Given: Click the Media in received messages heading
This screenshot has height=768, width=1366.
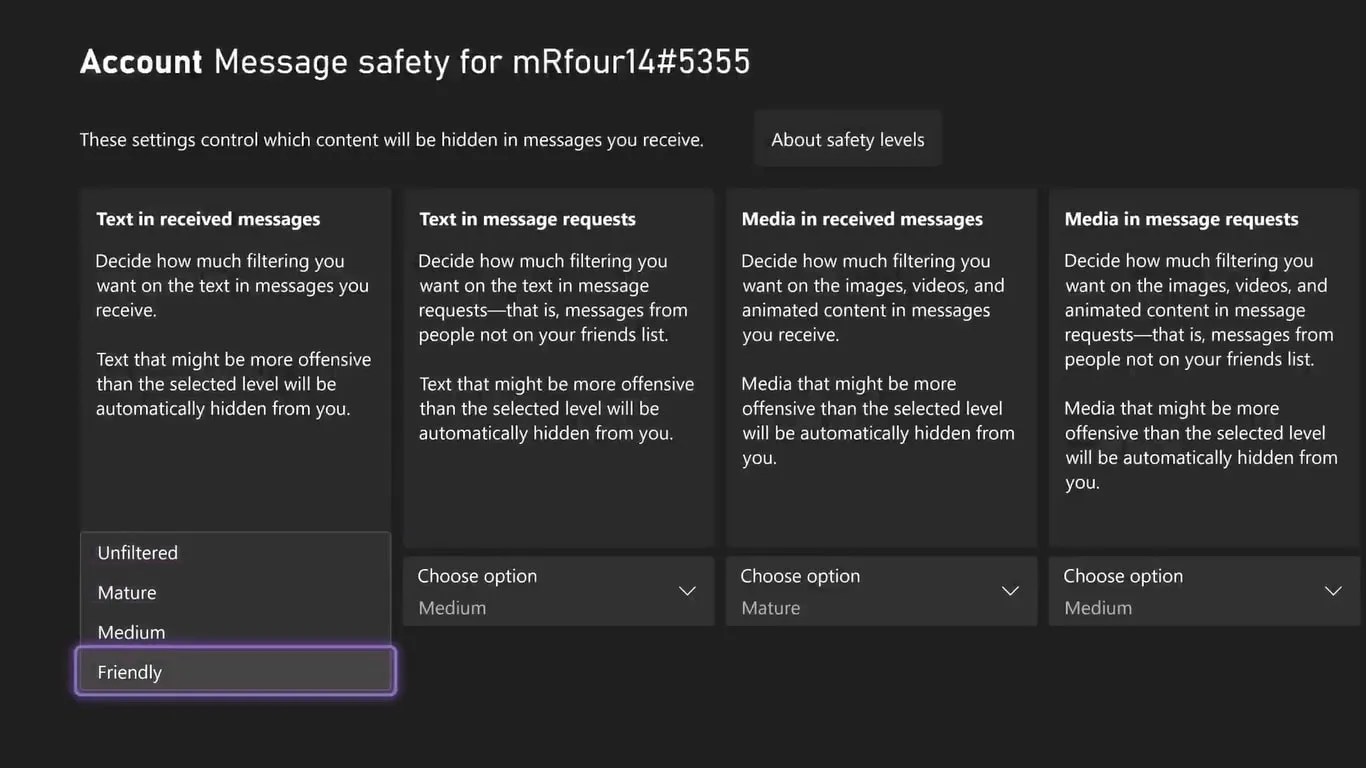Looking at the screenshot, I should pyautogui.click(x=862, y=218).
